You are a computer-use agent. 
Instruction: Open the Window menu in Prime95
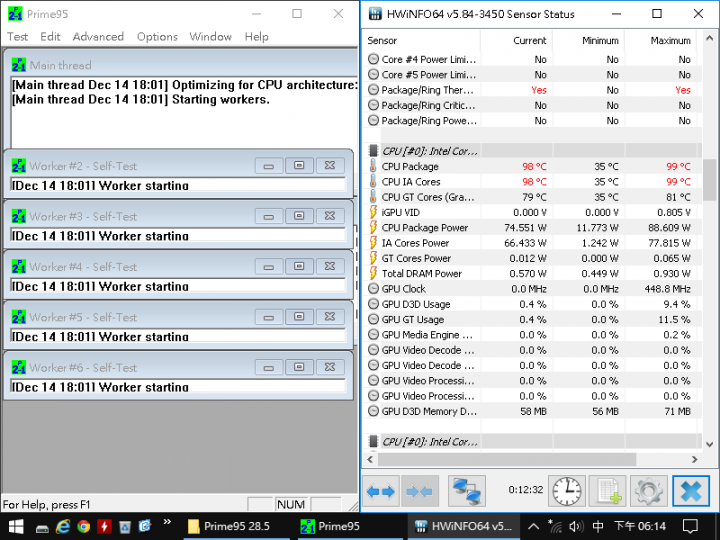[x=210, y=37]
